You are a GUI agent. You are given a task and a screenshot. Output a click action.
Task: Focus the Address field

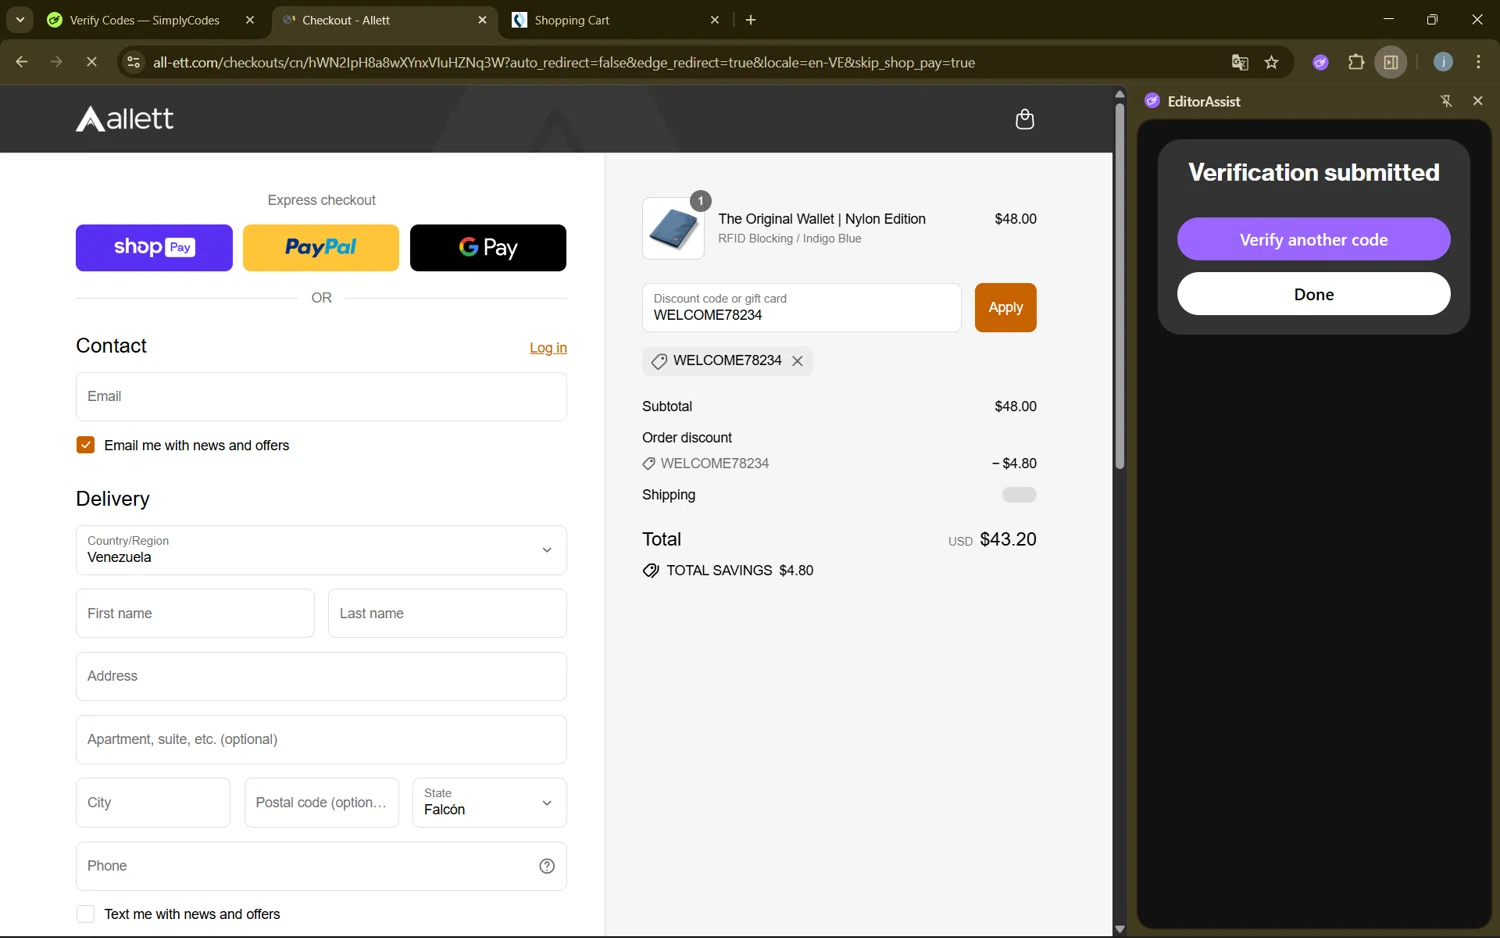(321, 676)
